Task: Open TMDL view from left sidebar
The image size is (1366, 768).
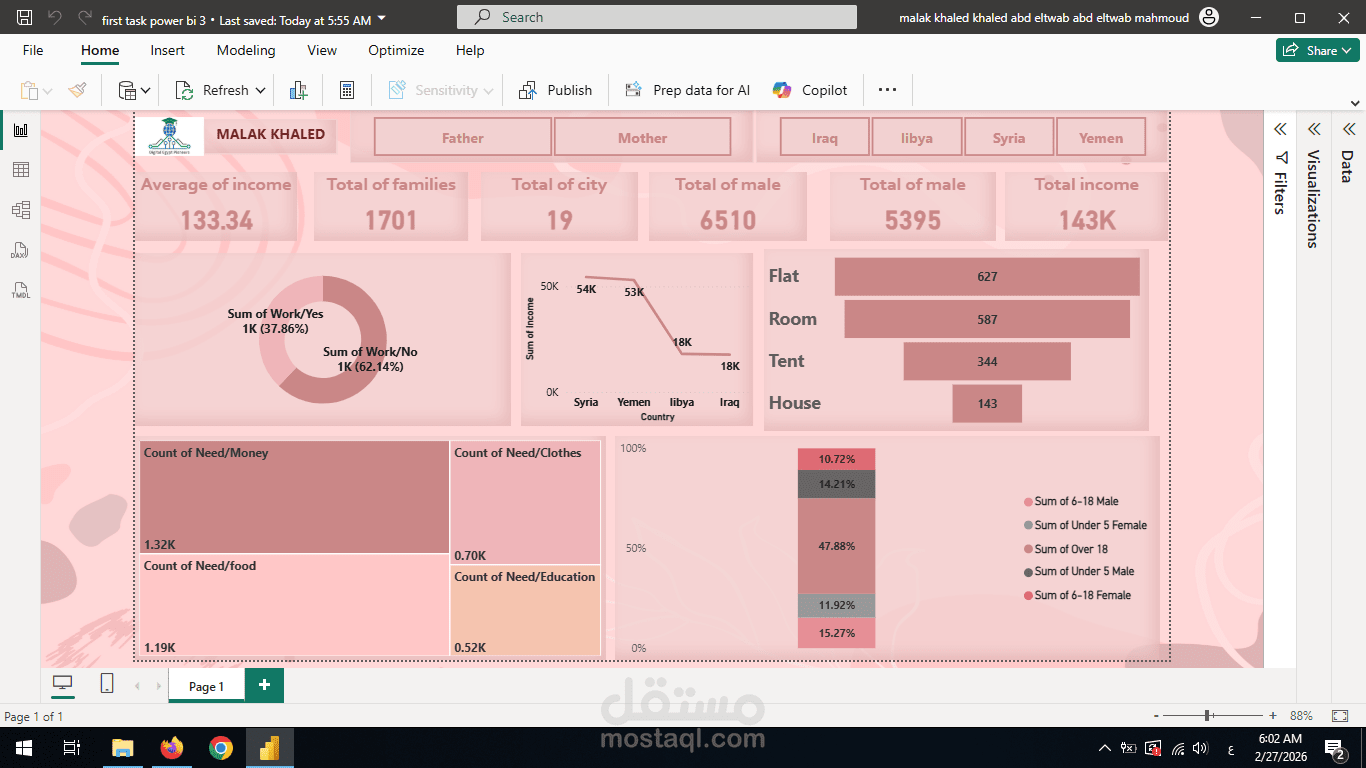Action: (20, 290)
